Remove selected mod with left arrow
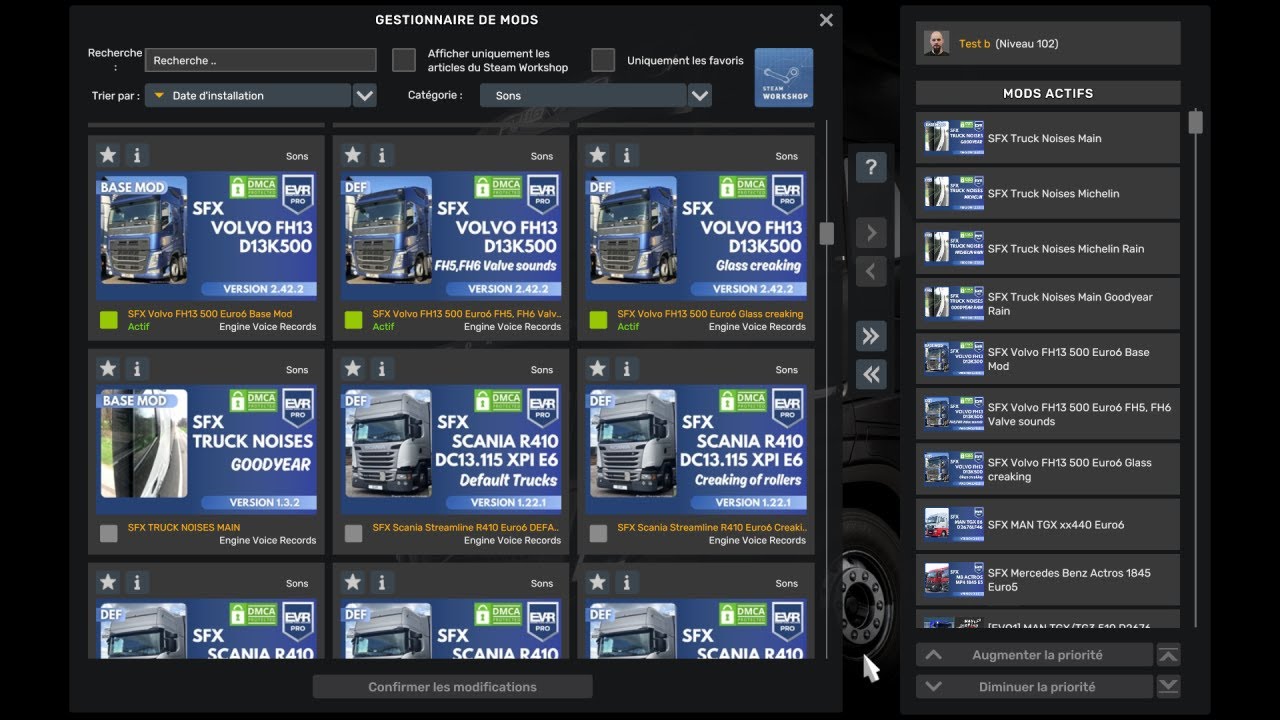Screen dimensions: 1280x720 click(871, 271)
